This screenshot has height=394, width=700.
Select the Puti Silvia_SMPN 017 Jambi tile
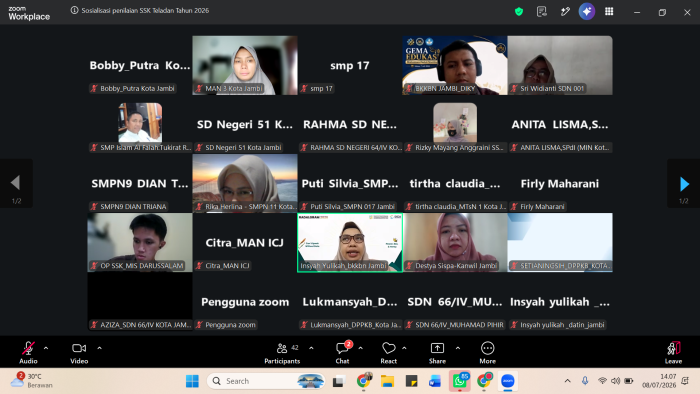coord(350,183)
